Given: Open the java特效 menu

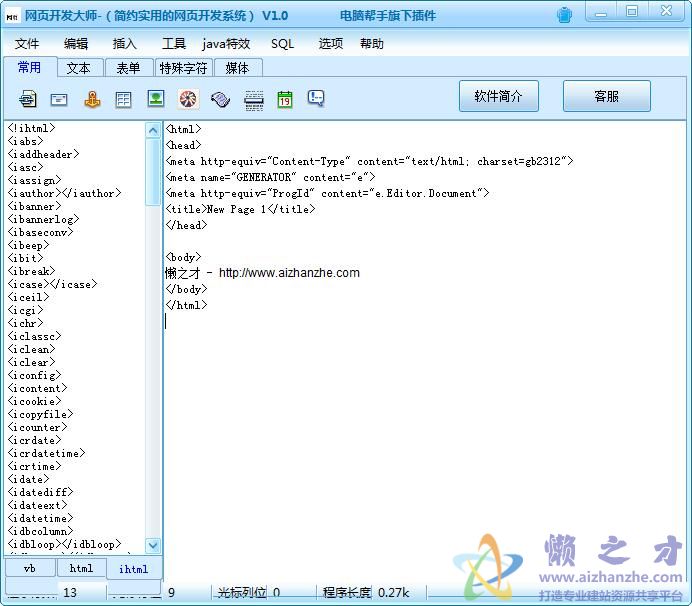Looking at the screenshot, I should (226, 43).
